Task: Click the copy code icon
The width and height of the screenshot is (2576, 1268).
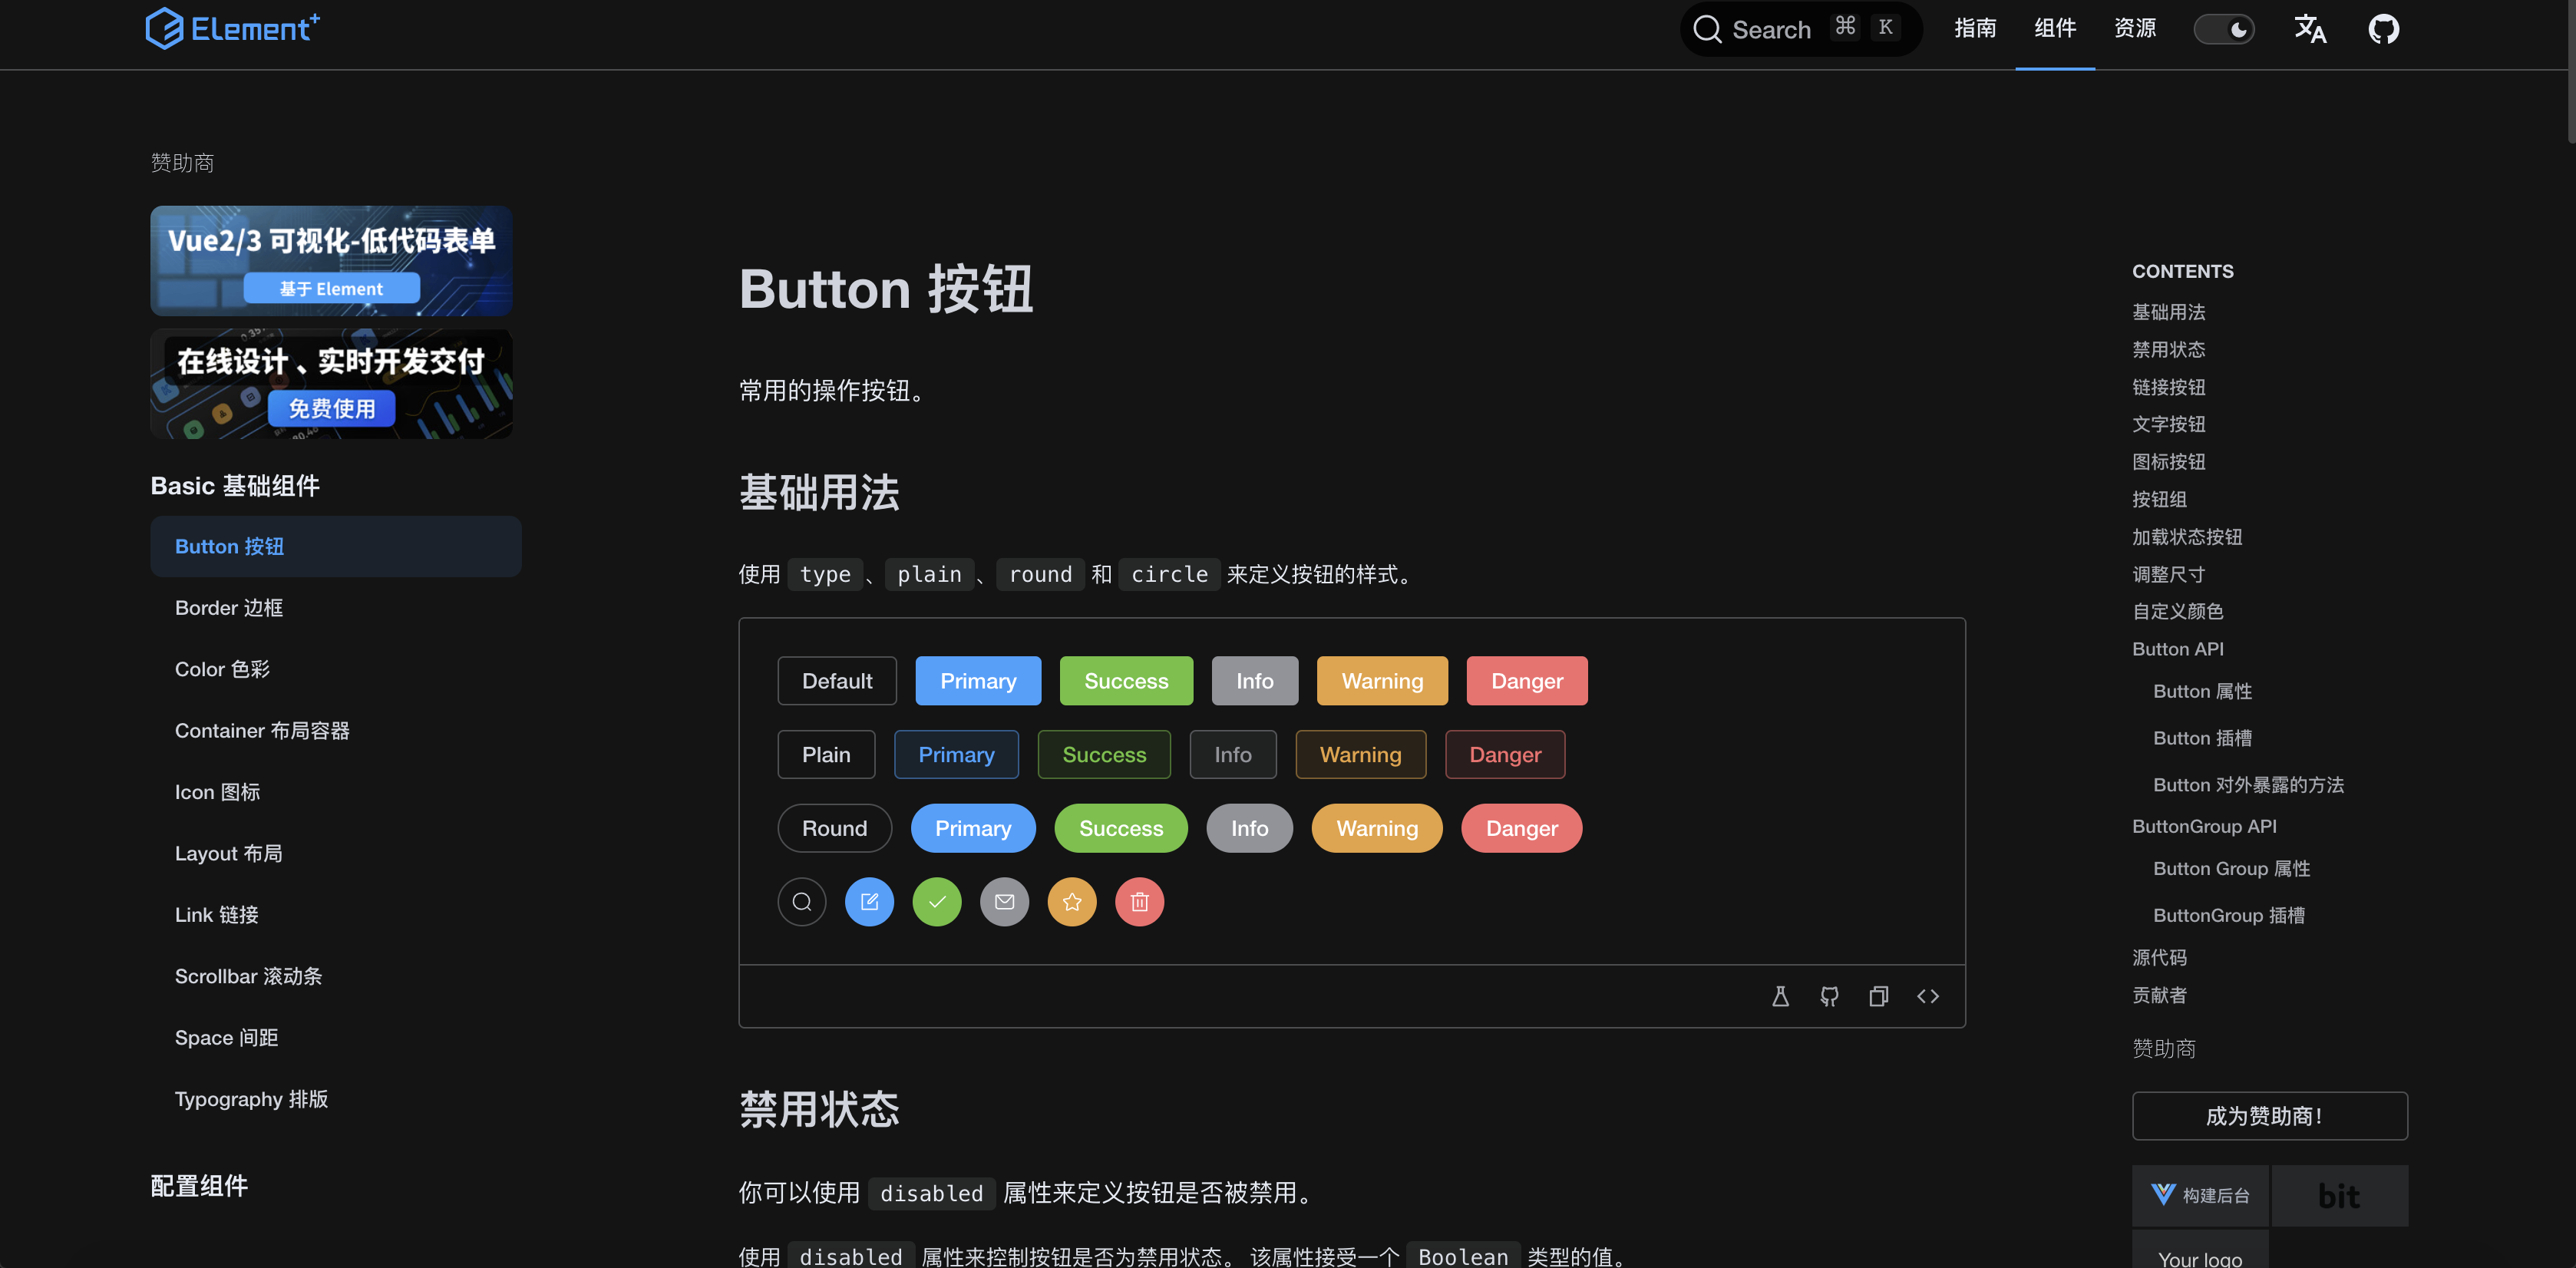Action: coord(1880,996)
